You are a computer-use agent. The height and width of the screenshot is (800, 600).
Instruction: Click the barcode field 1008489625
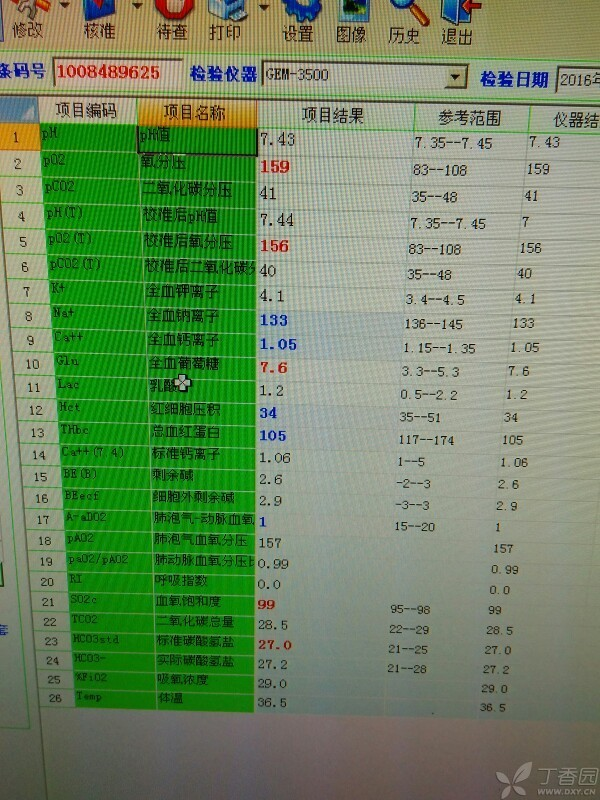(117, 72)
